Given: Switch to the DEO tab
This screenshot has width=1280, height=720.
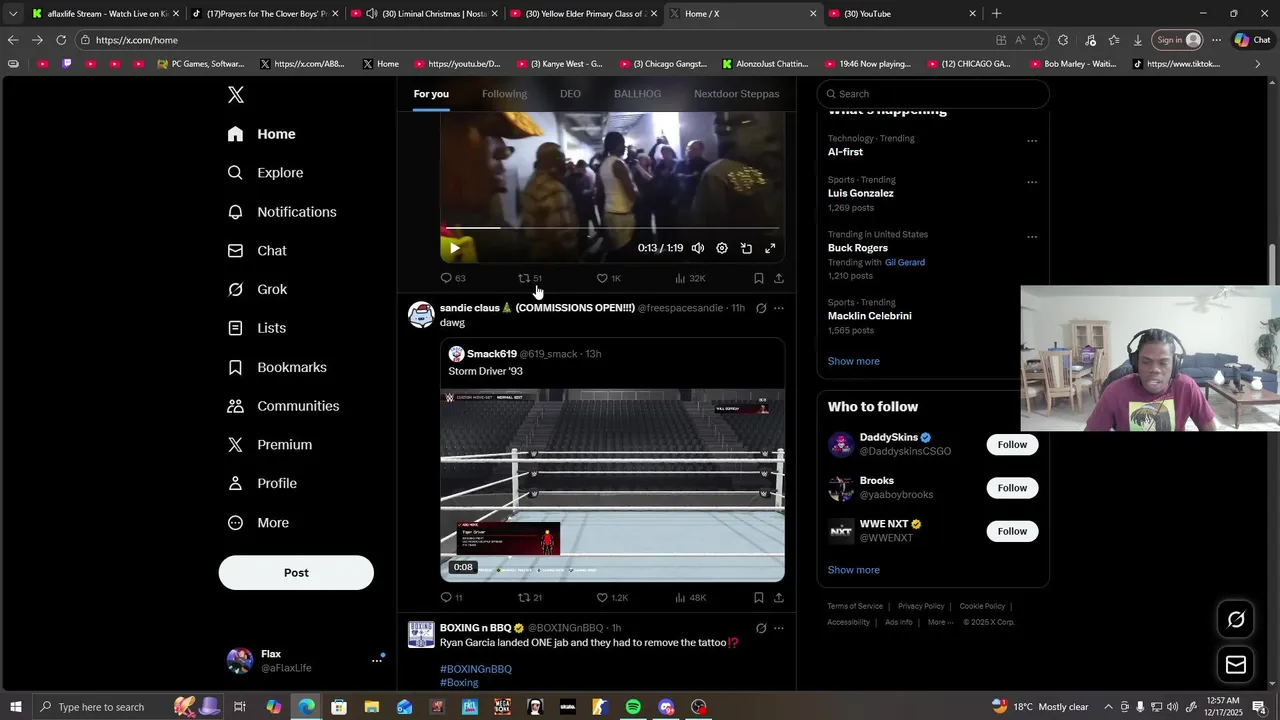Looking at the screenshot, I should (570, 94).
